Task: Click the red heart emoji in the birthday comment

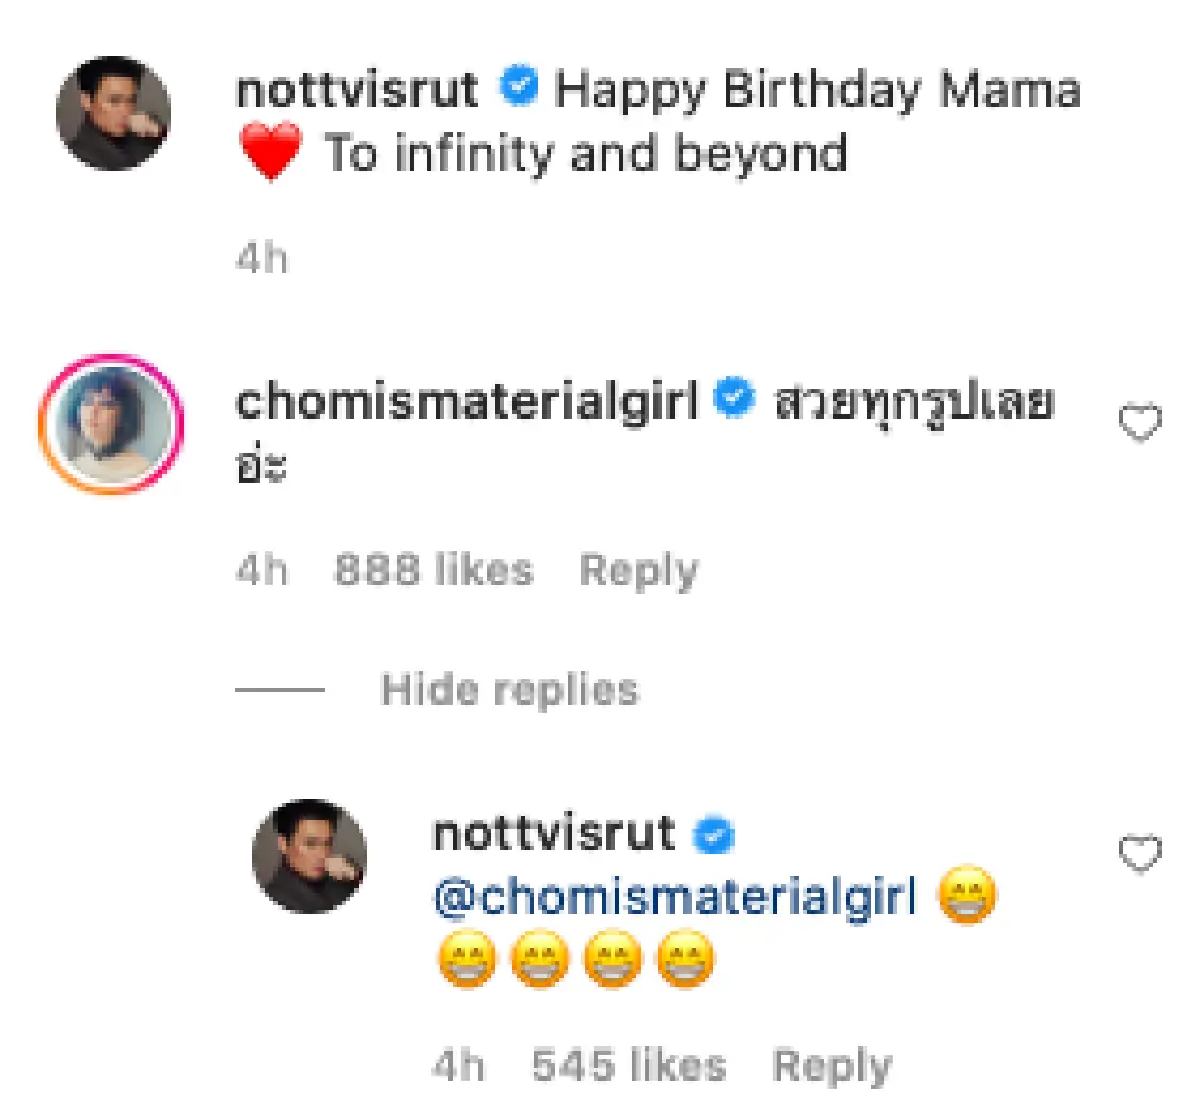Action: click(270, 152)
